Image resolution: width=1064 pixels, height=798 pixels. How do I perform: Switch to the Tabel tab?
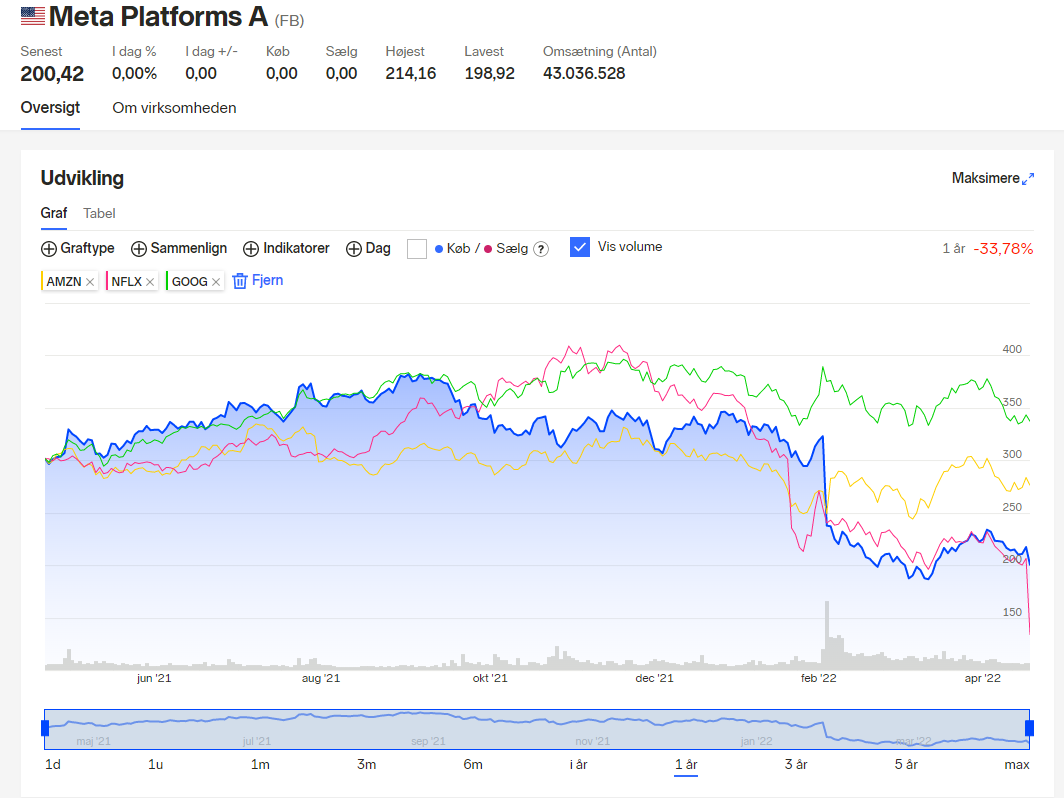coord(99,213)
